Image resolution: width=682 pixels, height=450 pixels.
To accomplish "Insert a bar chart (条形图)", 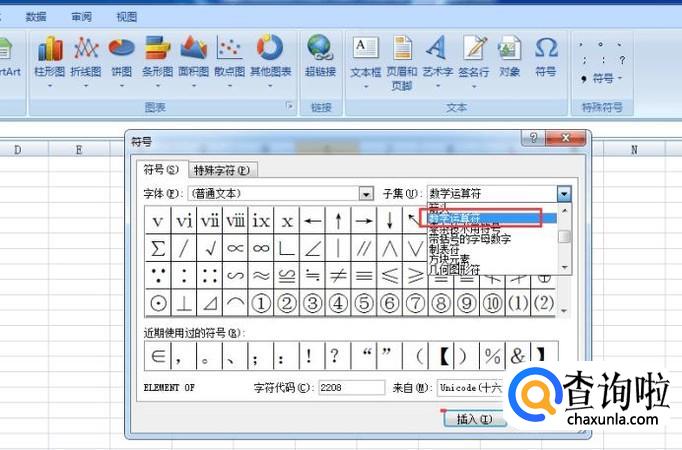I will [x=157, y=60].
